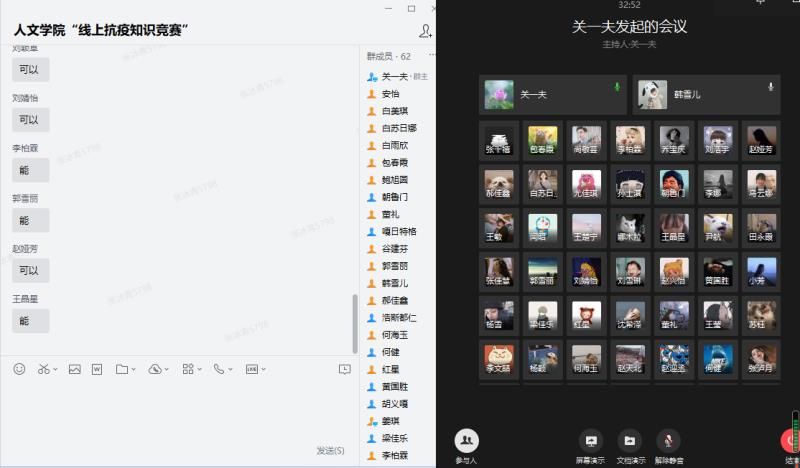Screen dimensions: 800x468
Task: Click the send picture icon
Action: [74, 369]
